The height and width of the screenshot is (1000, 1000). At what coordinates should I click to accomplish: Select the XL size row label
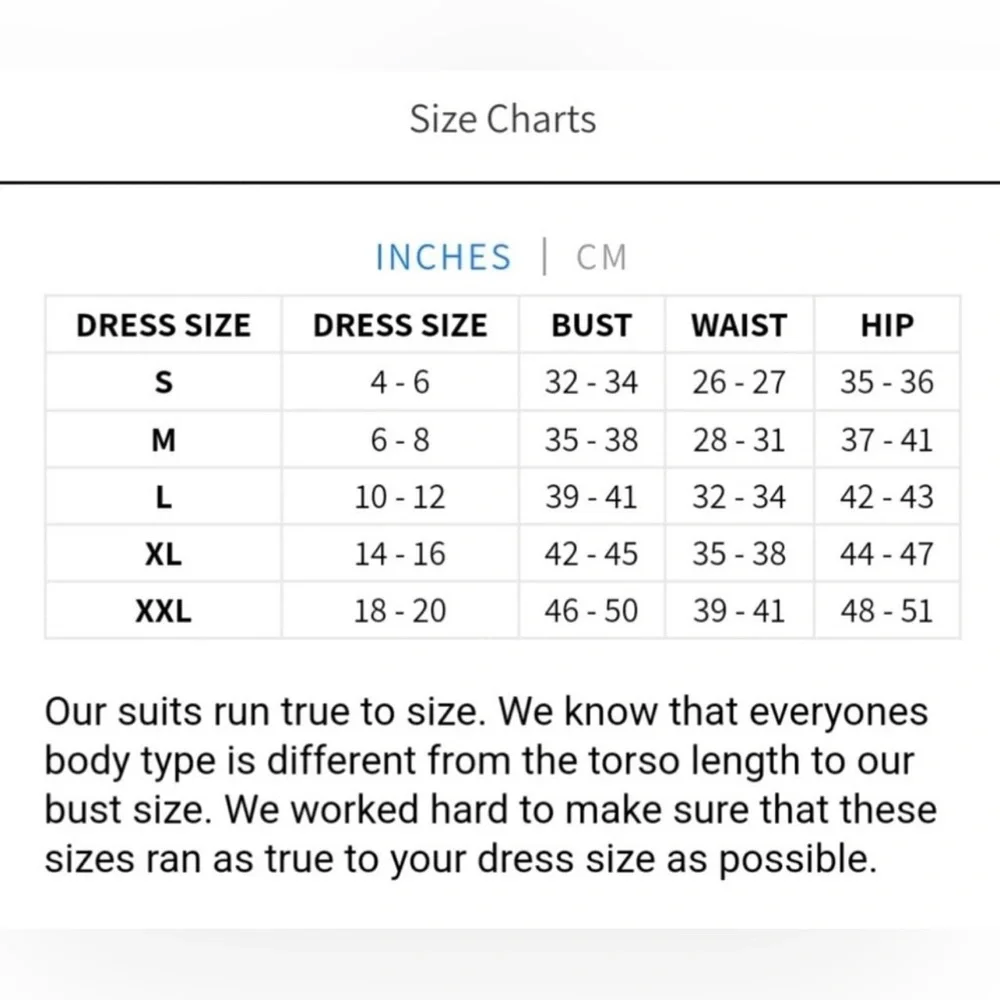[x=164, y=554]
